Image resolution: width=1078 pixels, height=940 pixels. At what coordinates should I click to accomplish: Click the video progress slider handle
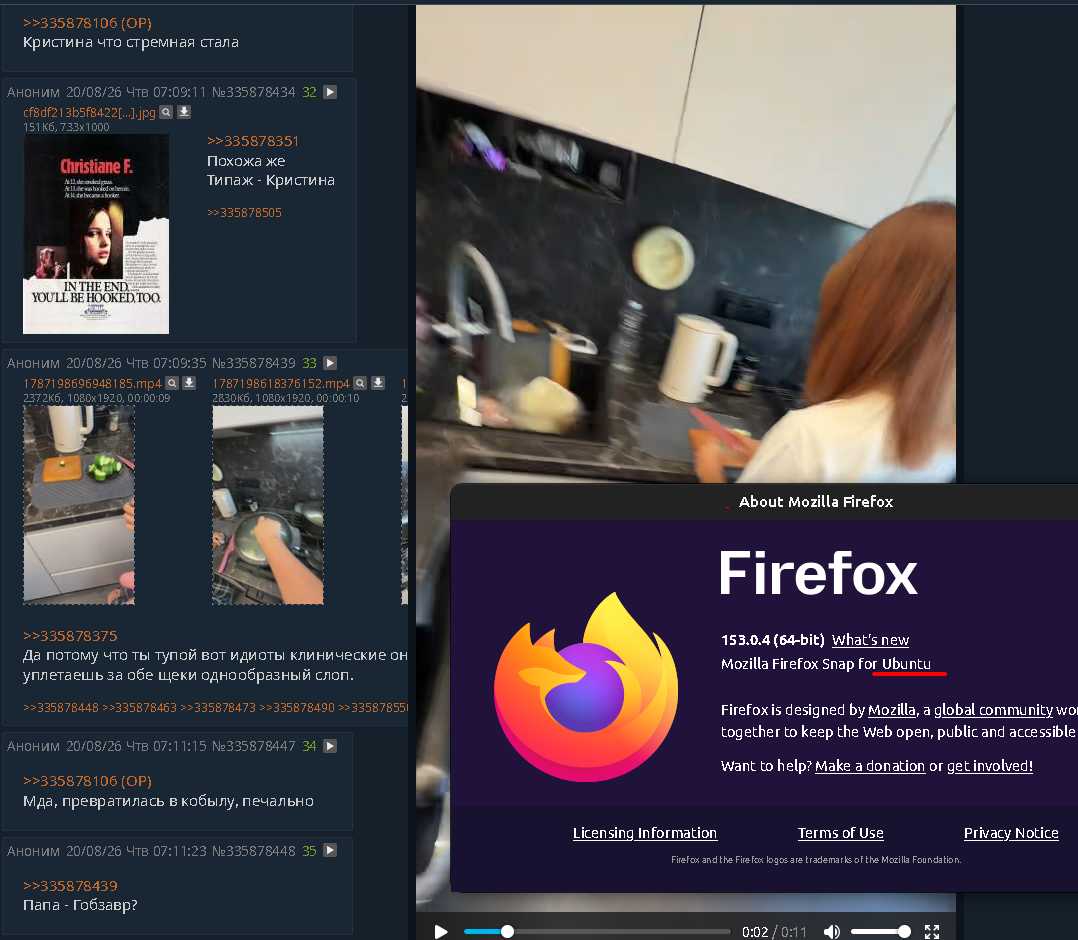pyautogui.click(x=507, y=932)
